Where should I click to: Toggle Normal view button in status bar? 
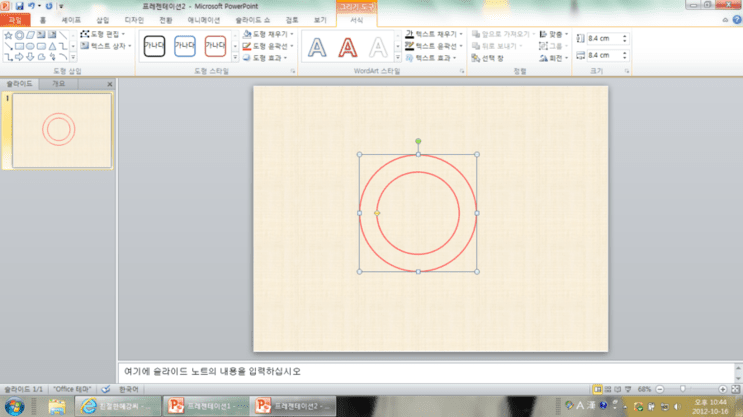pyautogui.click(x=598, y=389)
